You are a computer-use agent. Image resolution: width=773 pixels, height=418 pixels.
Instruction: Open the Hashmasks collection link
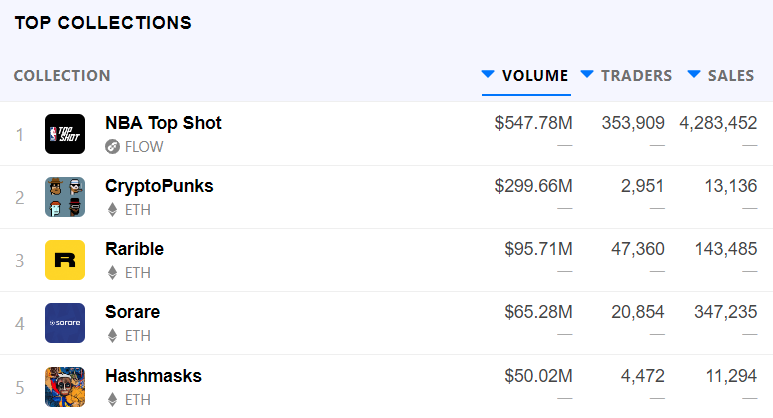[153, 376]
